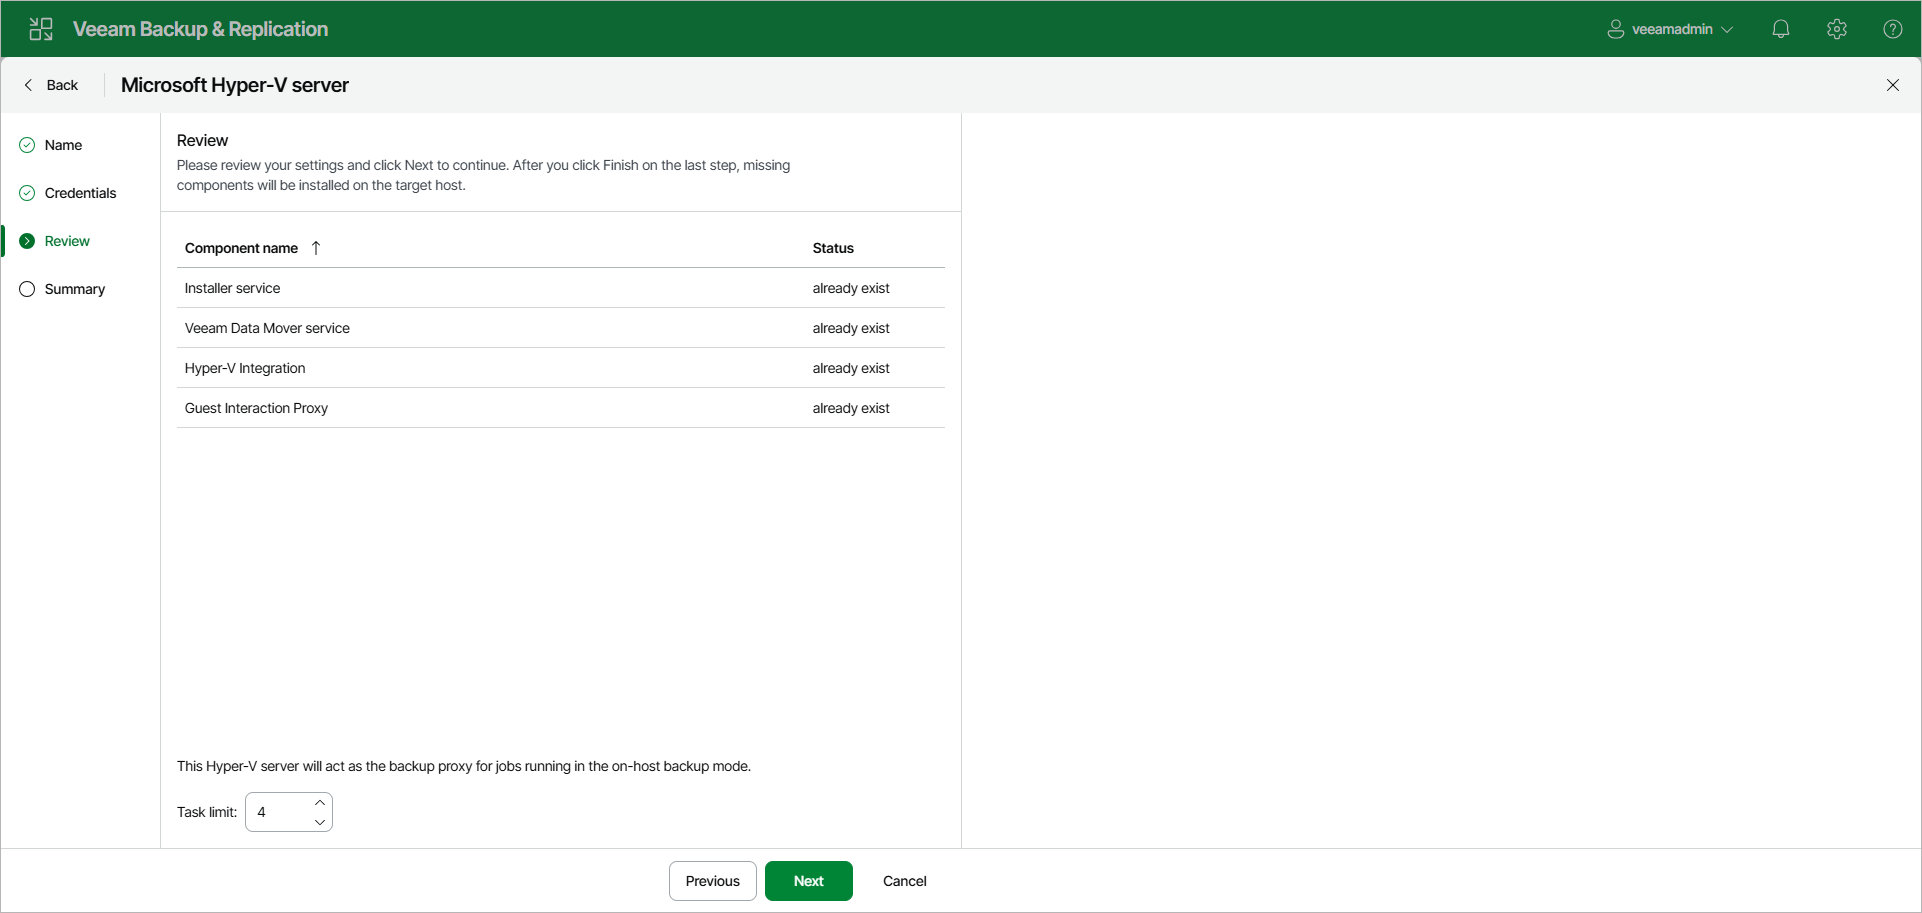Open the notifications bell
This screenshot has height=913, width=1922.
(1781, 29)
